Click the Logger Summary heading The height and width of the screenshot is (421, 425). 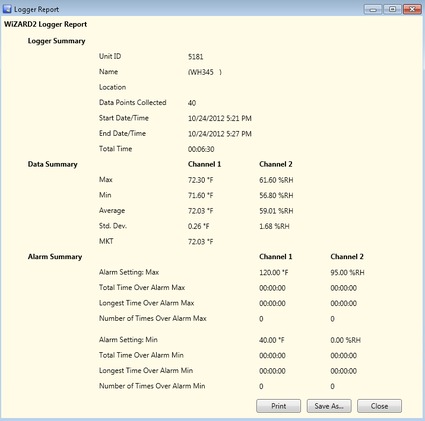(x=56, y=41)
